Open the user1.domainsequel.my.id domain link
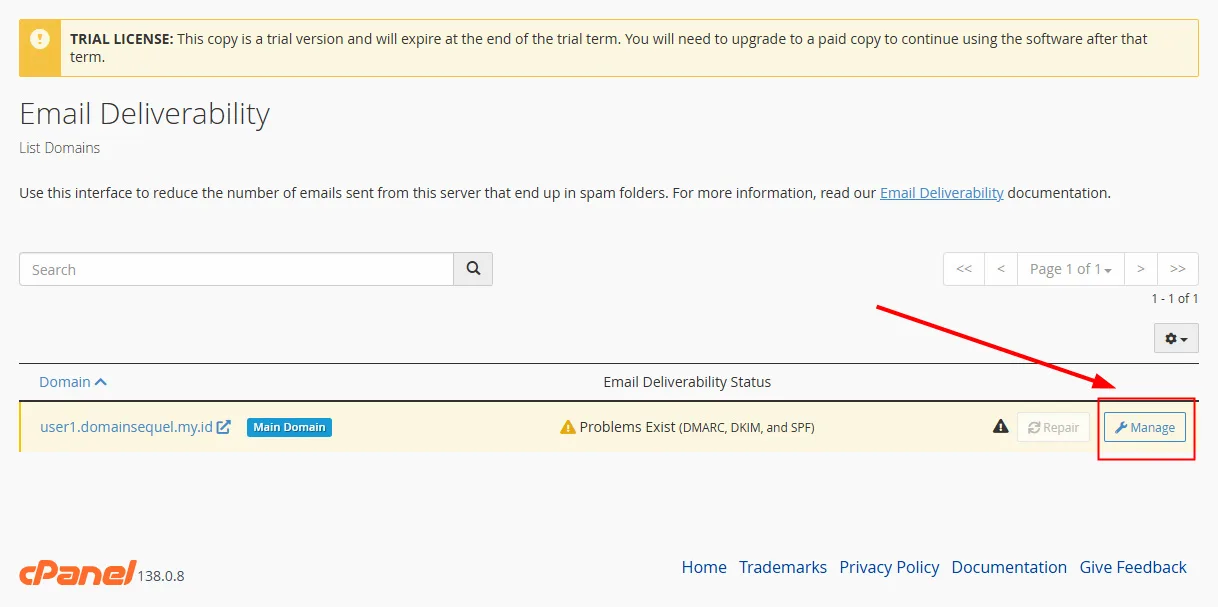1218x607 pixels. tap(126, 427)
